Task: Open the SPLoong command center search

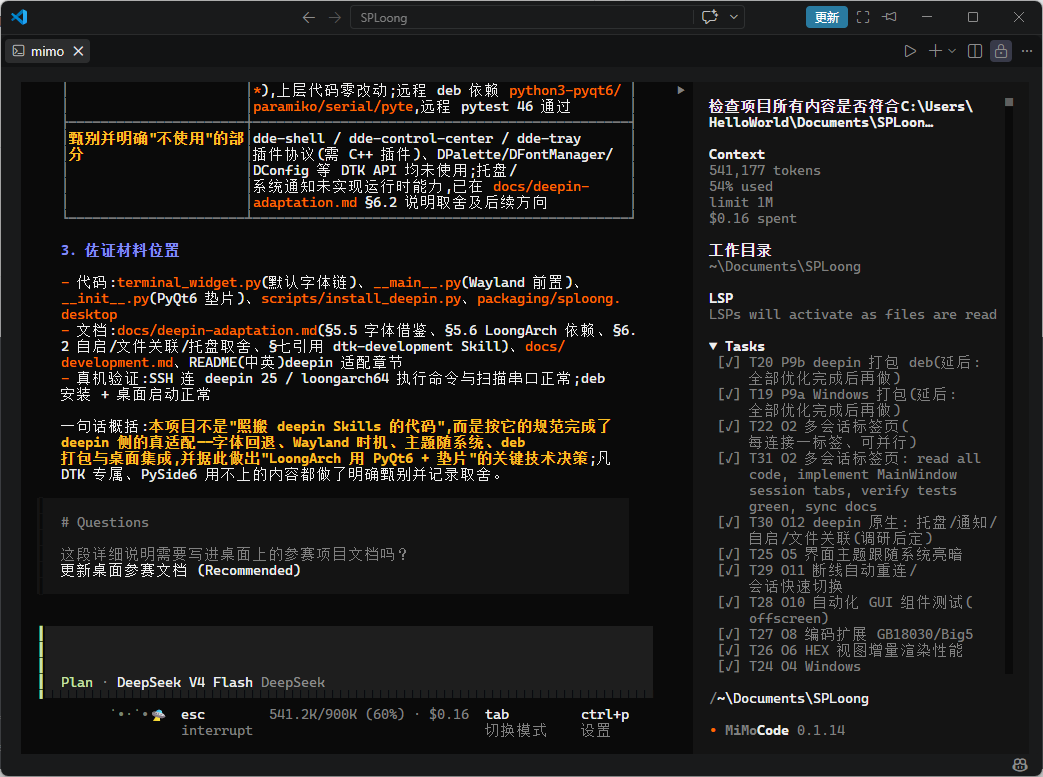Action: point(522,17)
